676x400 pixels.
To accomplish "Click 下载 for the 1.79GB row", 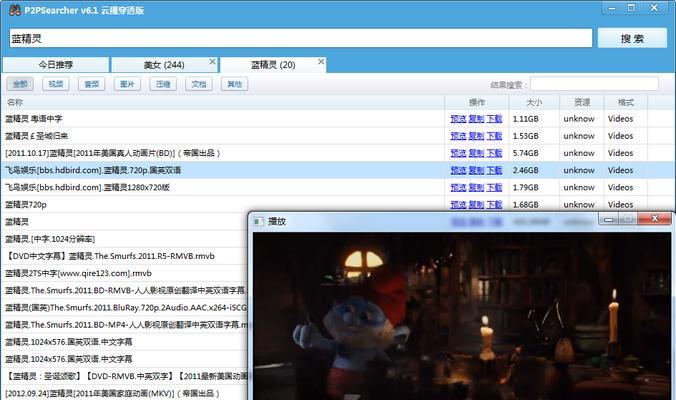I will pyautogui.click(x=494, y=188).
